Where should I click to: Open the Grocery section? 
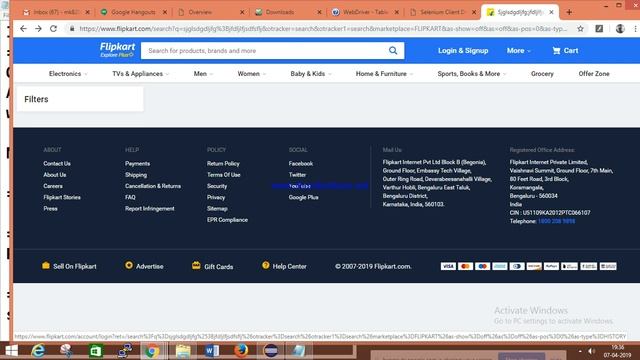point(542,74)
